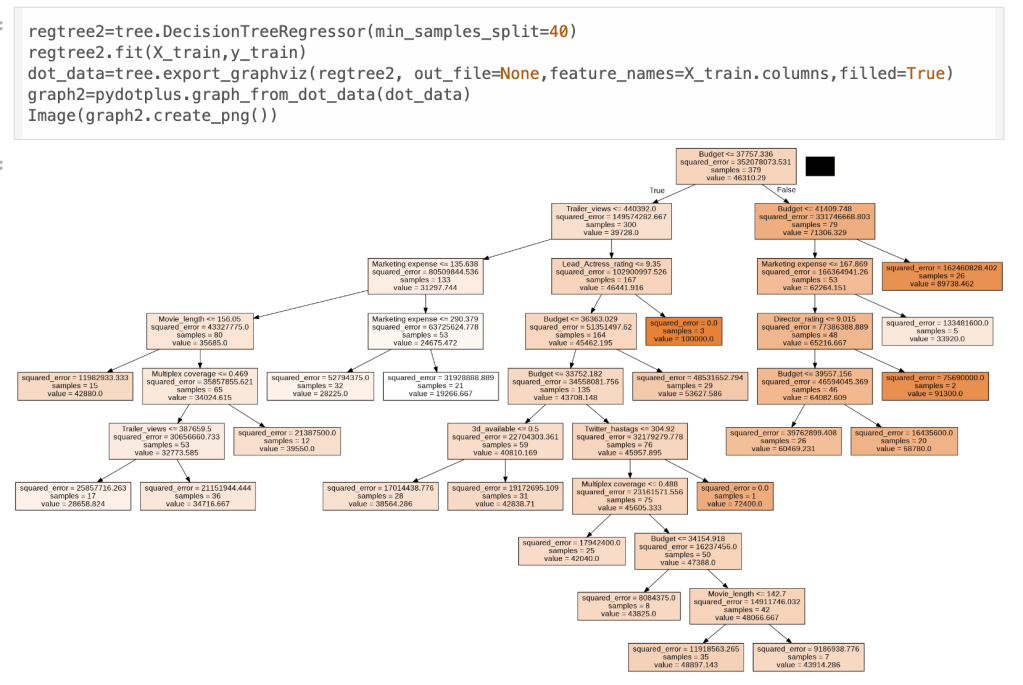
Task: Select the Trailer_views <= 440392.0 node
Action: point(609,222)
